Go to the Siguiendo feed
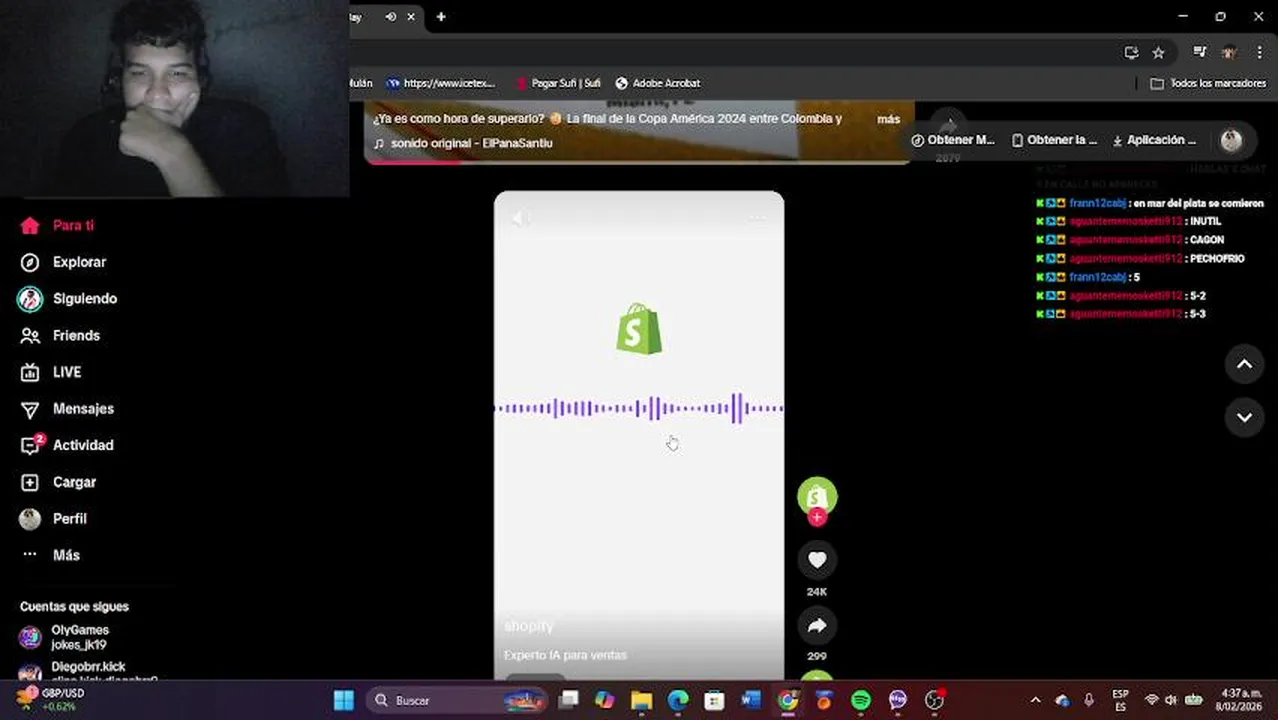 click(x=68, y=298)
